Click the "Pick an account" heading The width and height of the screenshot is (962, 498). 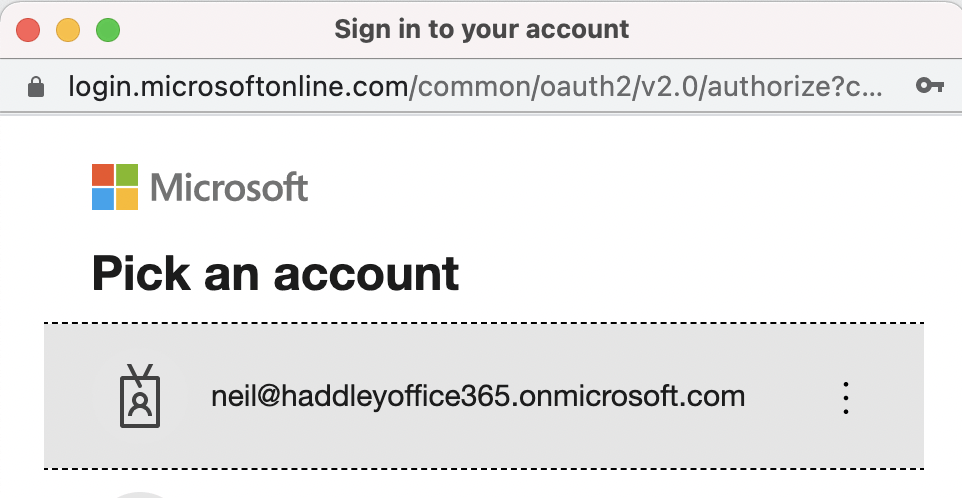click(x=275, y=273)
